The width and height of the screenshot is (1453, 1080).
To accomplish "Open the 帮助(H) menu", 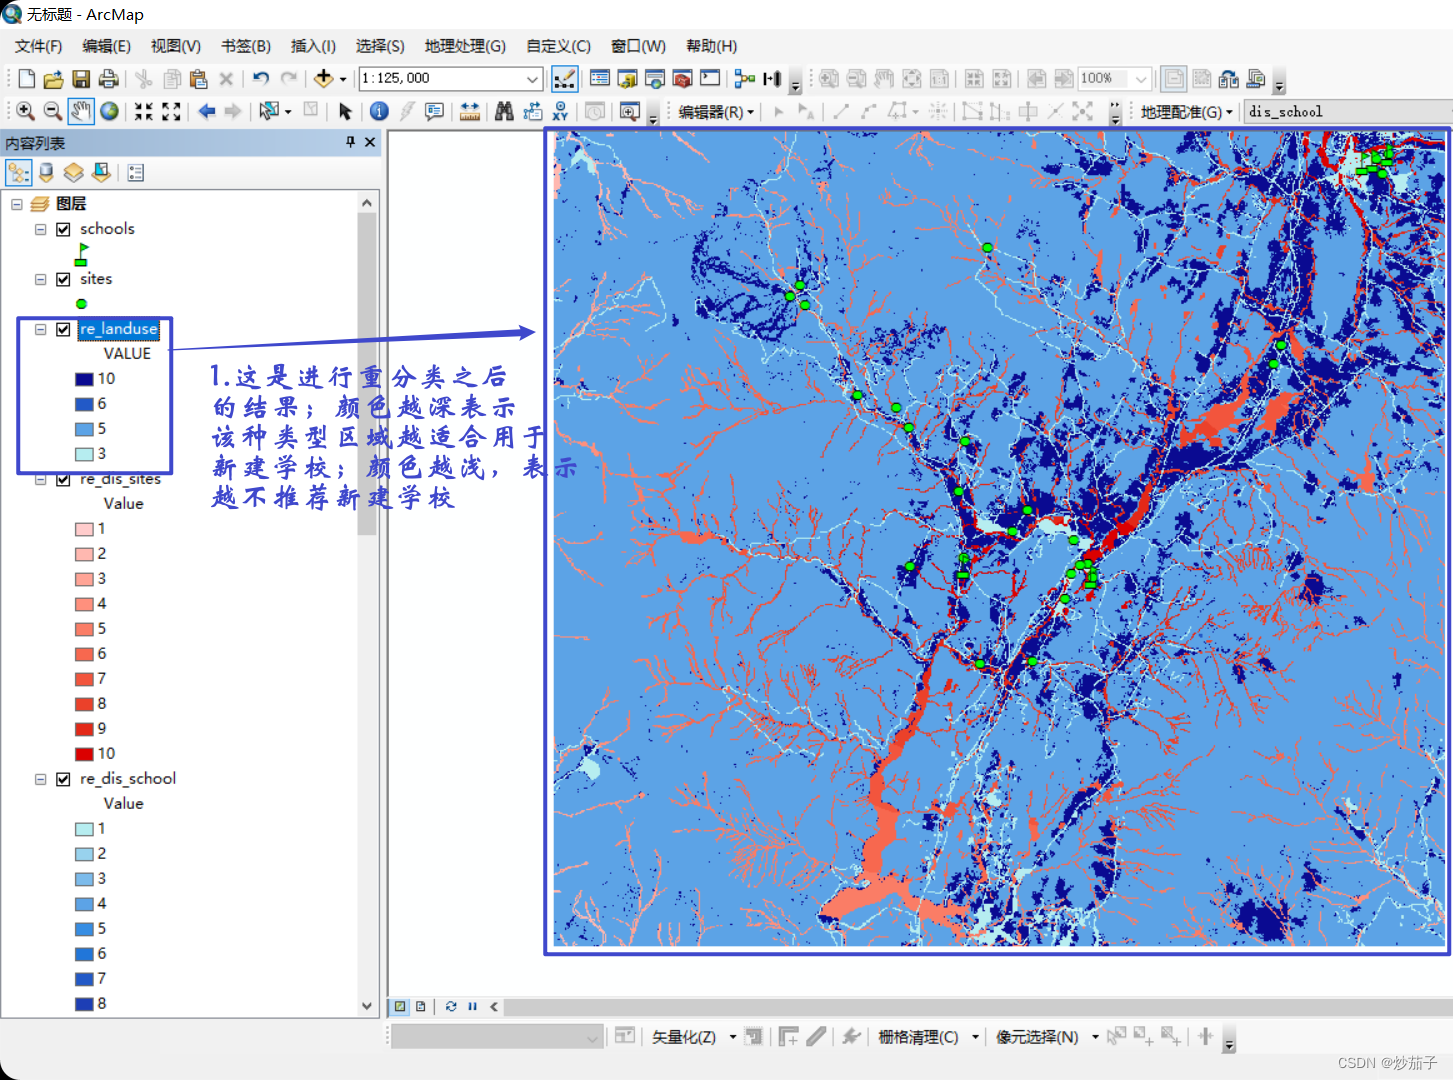I will pos(711,46).
